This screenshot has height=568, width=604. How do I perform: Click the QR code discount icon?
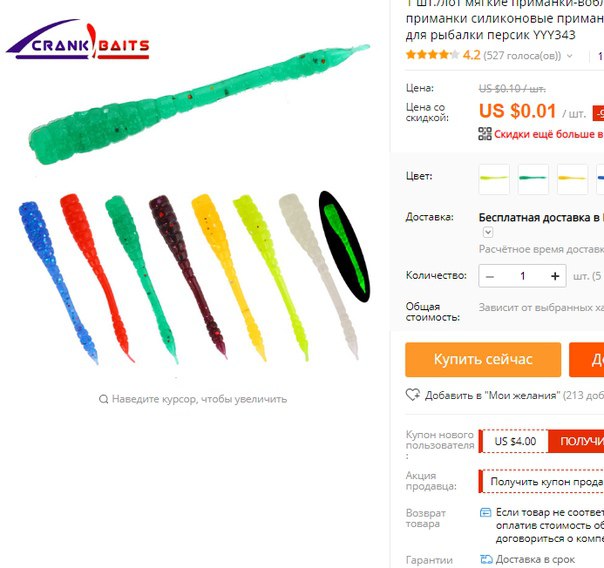pos(485,134)
